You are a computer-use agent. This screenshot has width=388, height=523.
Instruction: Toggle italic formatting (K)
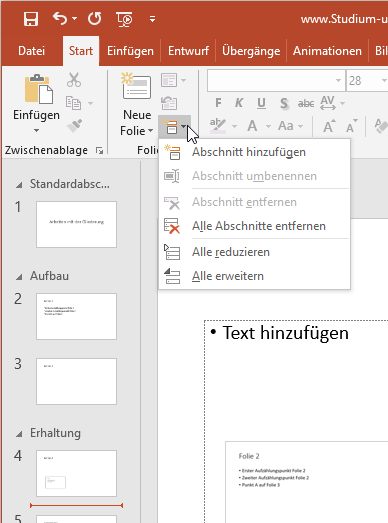coord(239,103)
